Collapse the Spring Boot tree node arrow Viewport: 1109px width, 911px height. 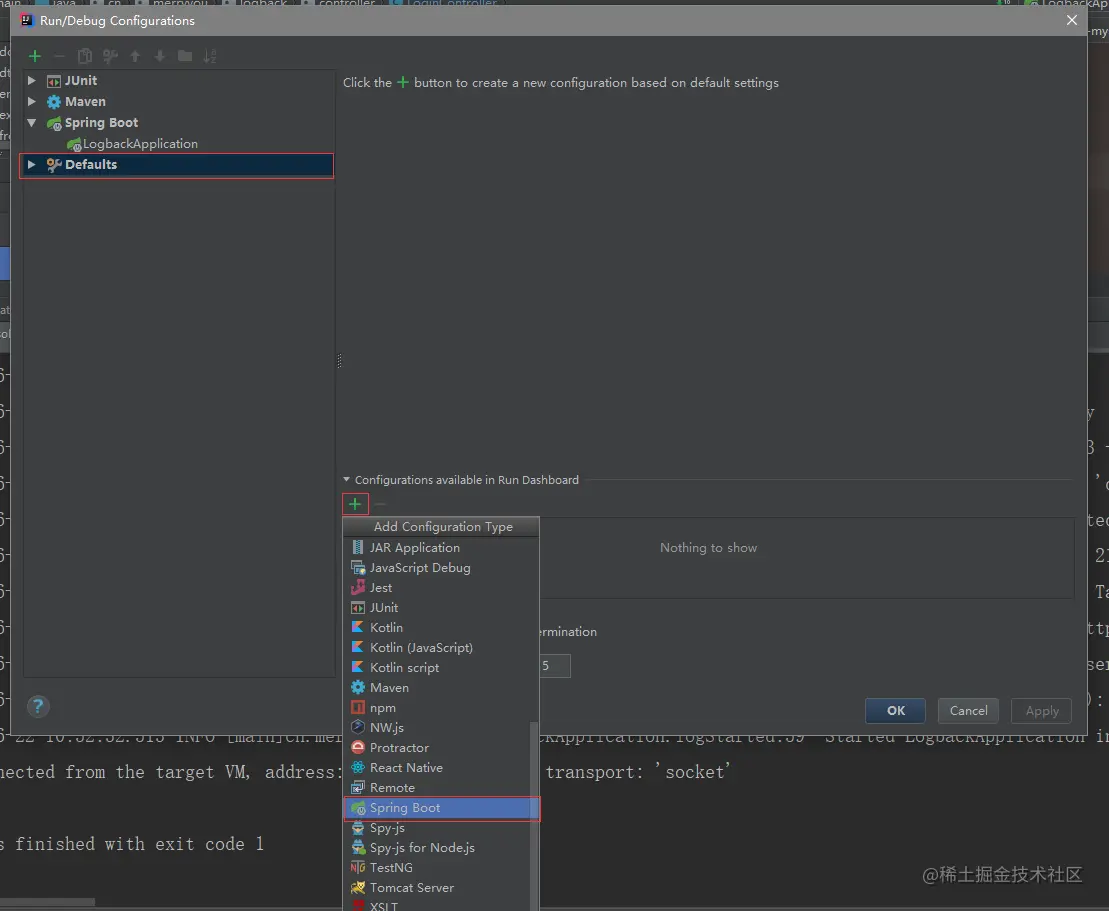[32, 123]
